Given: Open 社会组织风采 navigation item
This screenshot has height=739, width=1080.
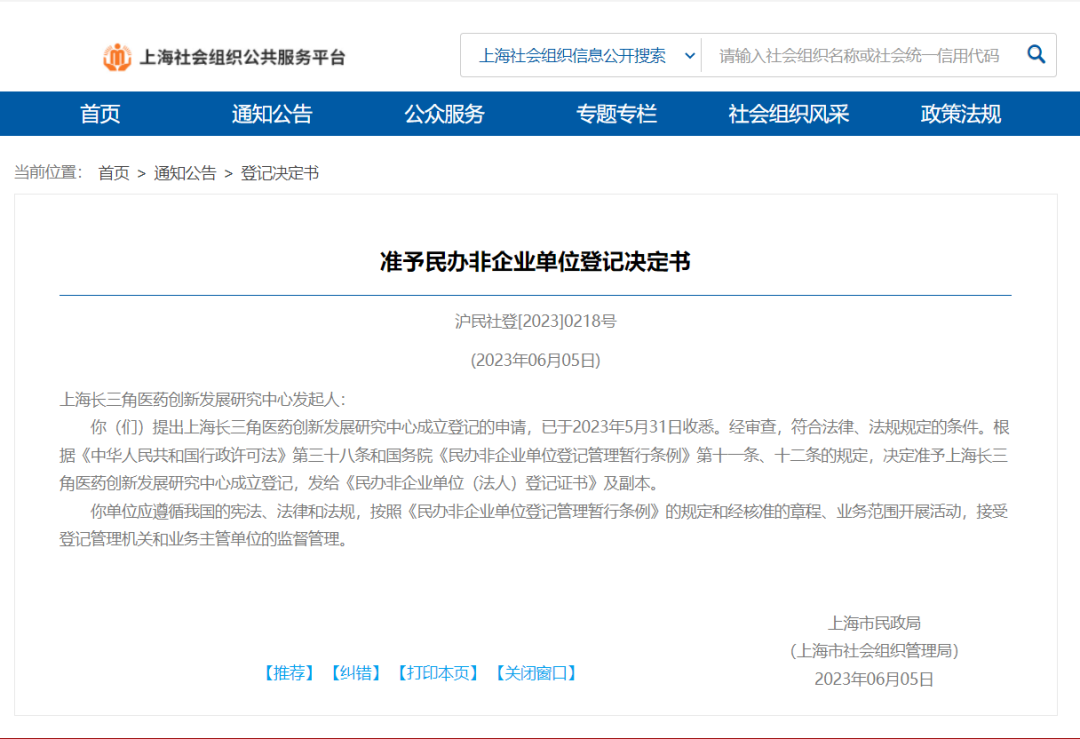Looking at the screenshot, I should 788,114.
